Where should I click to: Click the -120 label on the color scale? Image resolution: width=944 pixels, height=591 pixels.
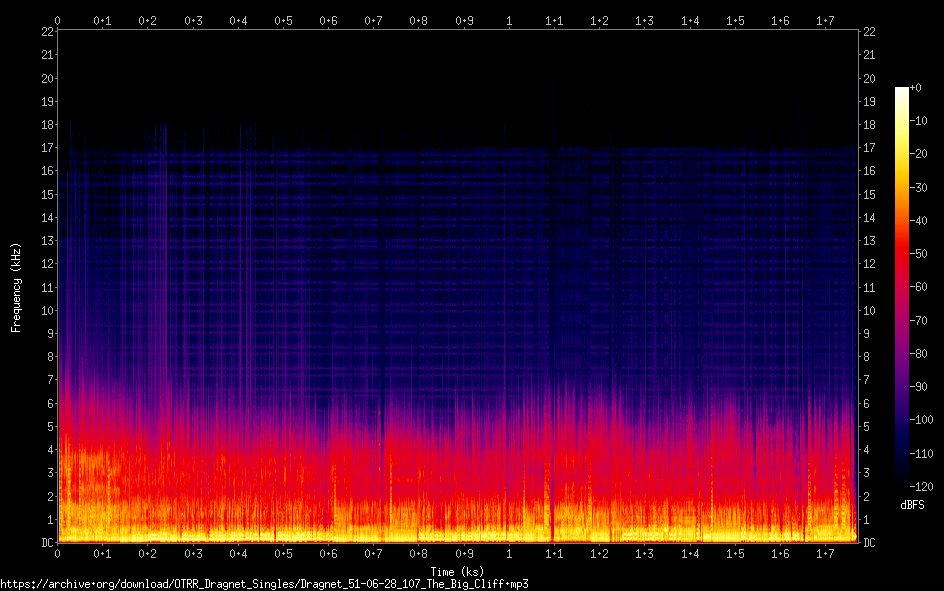point(917,485)
